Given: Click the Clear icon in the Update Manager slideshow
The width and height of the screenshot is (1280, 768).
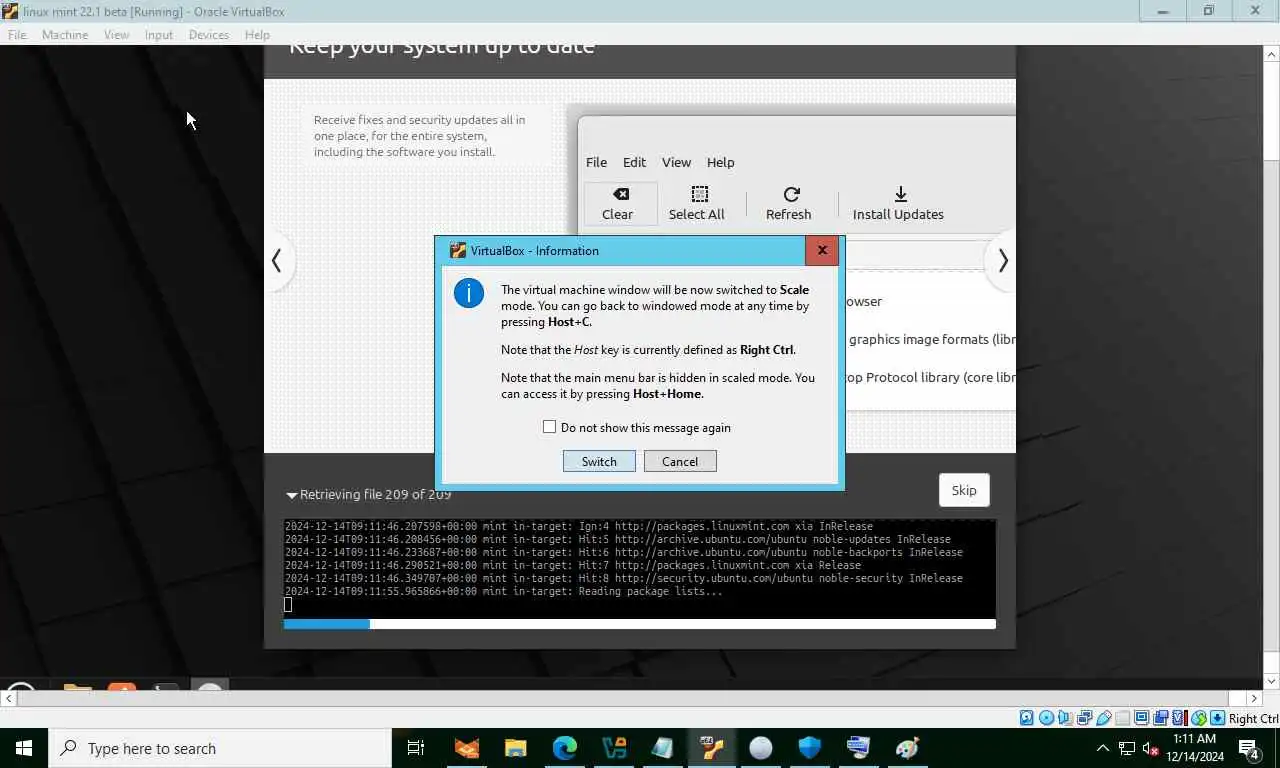Looking at the screenshot, I should click(x=620, y=194).
